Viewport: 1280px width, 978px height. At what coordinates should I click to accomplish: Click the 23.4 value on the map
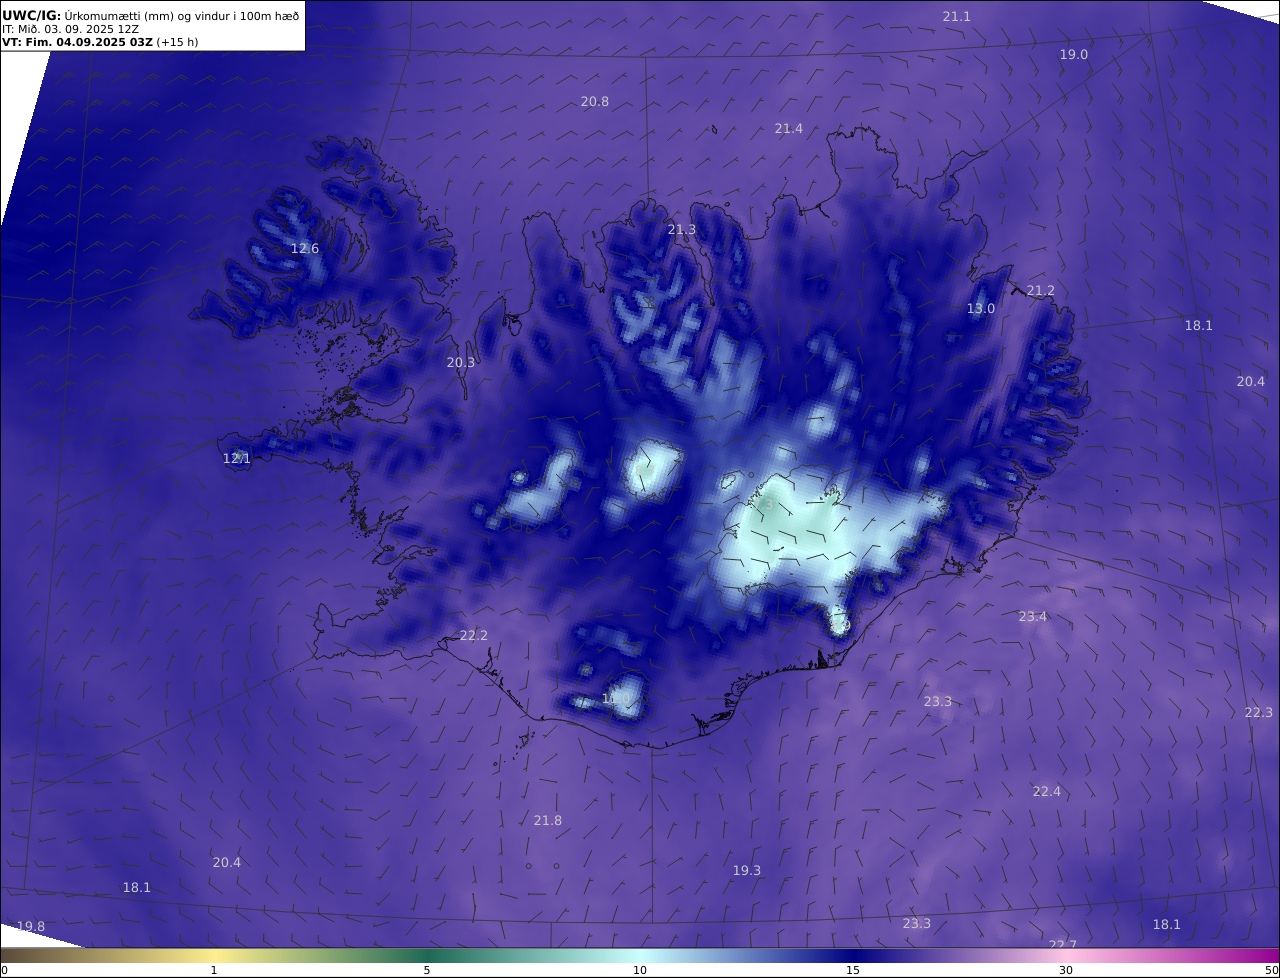click(1033, 616)
